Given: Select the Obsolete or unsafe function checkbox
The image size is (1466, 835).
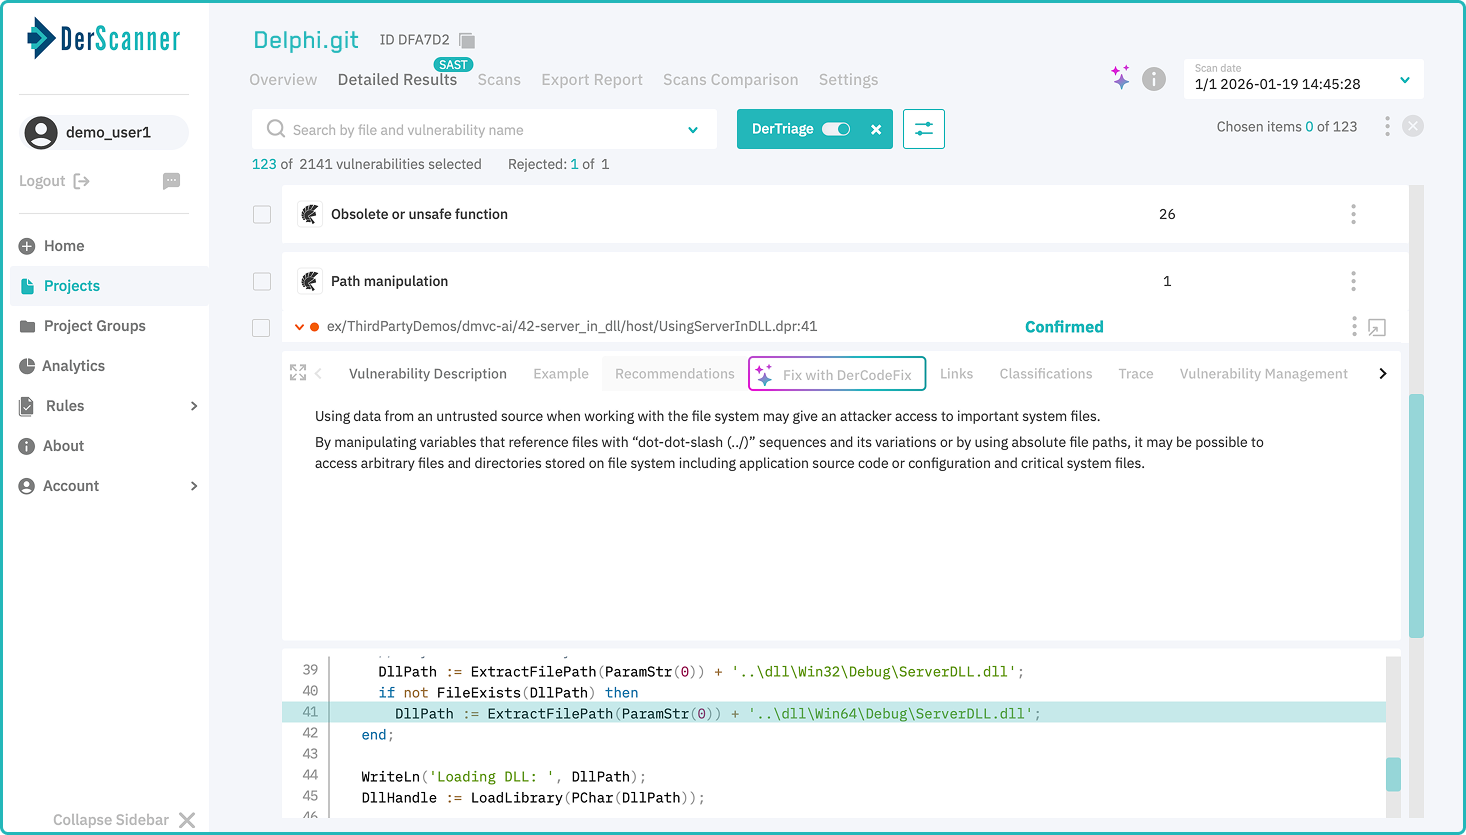Looking at the screenshot, I should pos(261,214).
